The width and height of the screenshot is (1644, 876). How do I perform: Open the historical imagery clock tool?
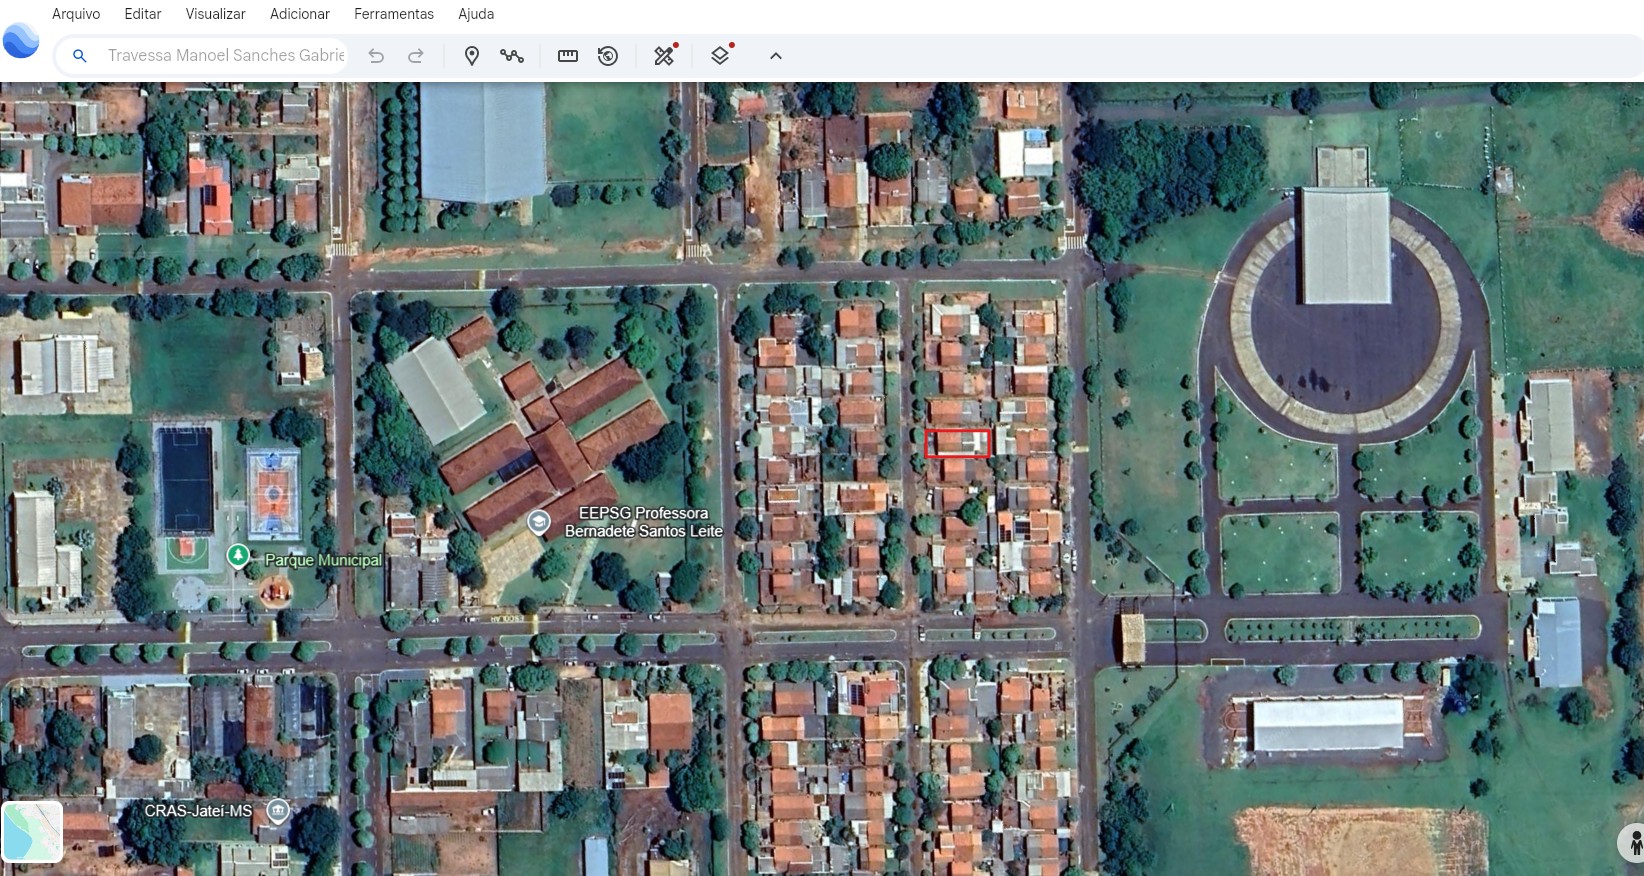click(x=608, y=56)
